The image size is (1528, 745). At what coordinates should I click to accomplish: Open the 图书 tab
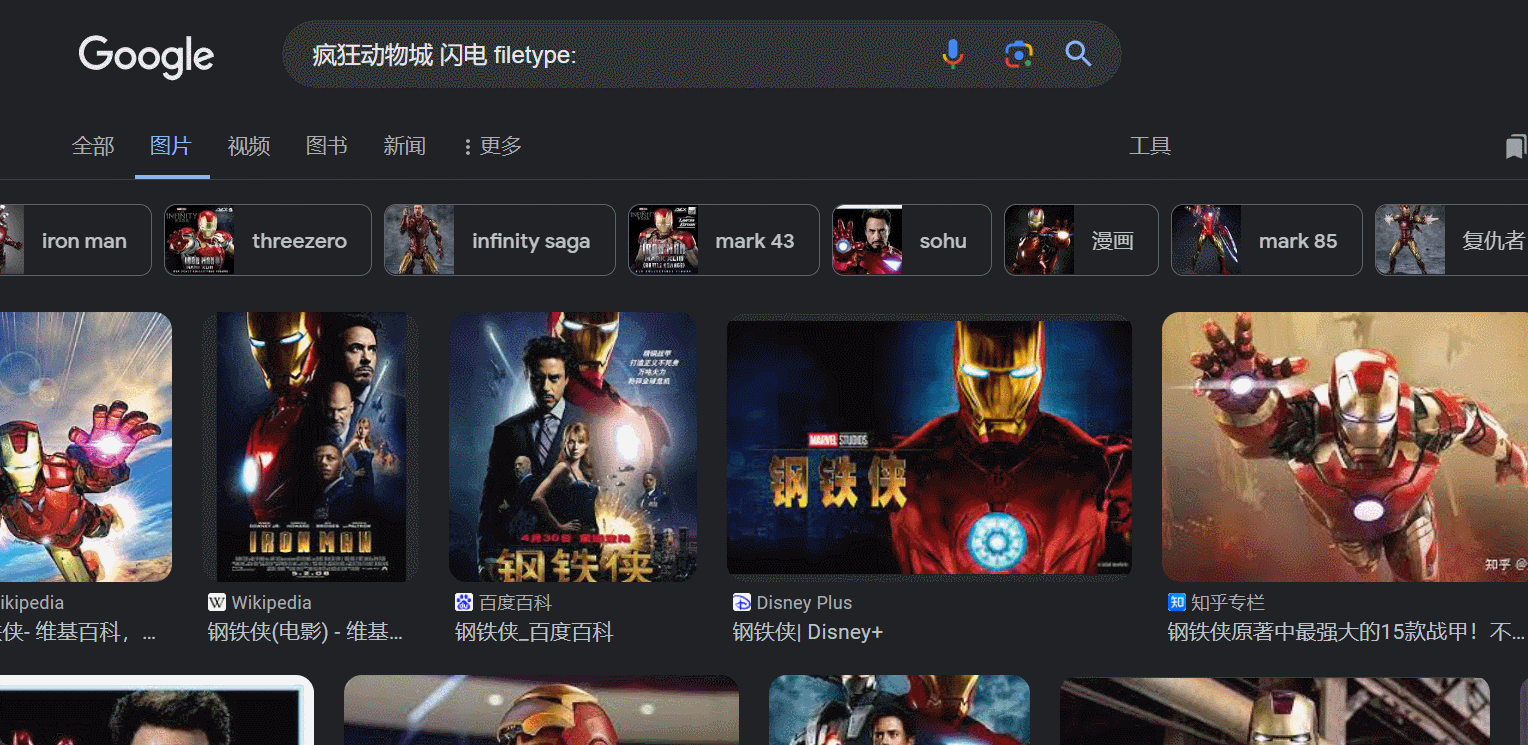click(x=327, y=146)
